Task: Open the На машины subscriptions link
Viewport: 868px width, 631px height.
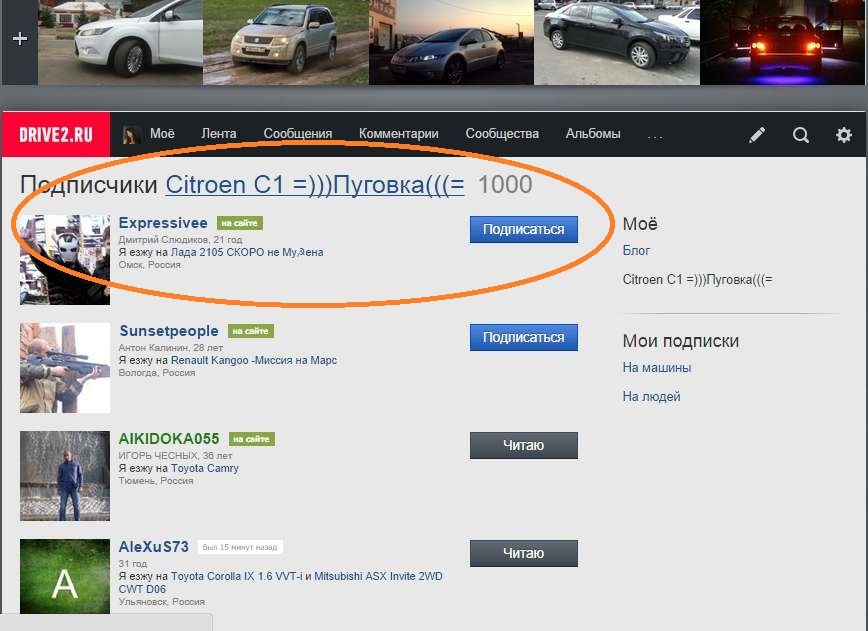Action: (x=657, y=367)
